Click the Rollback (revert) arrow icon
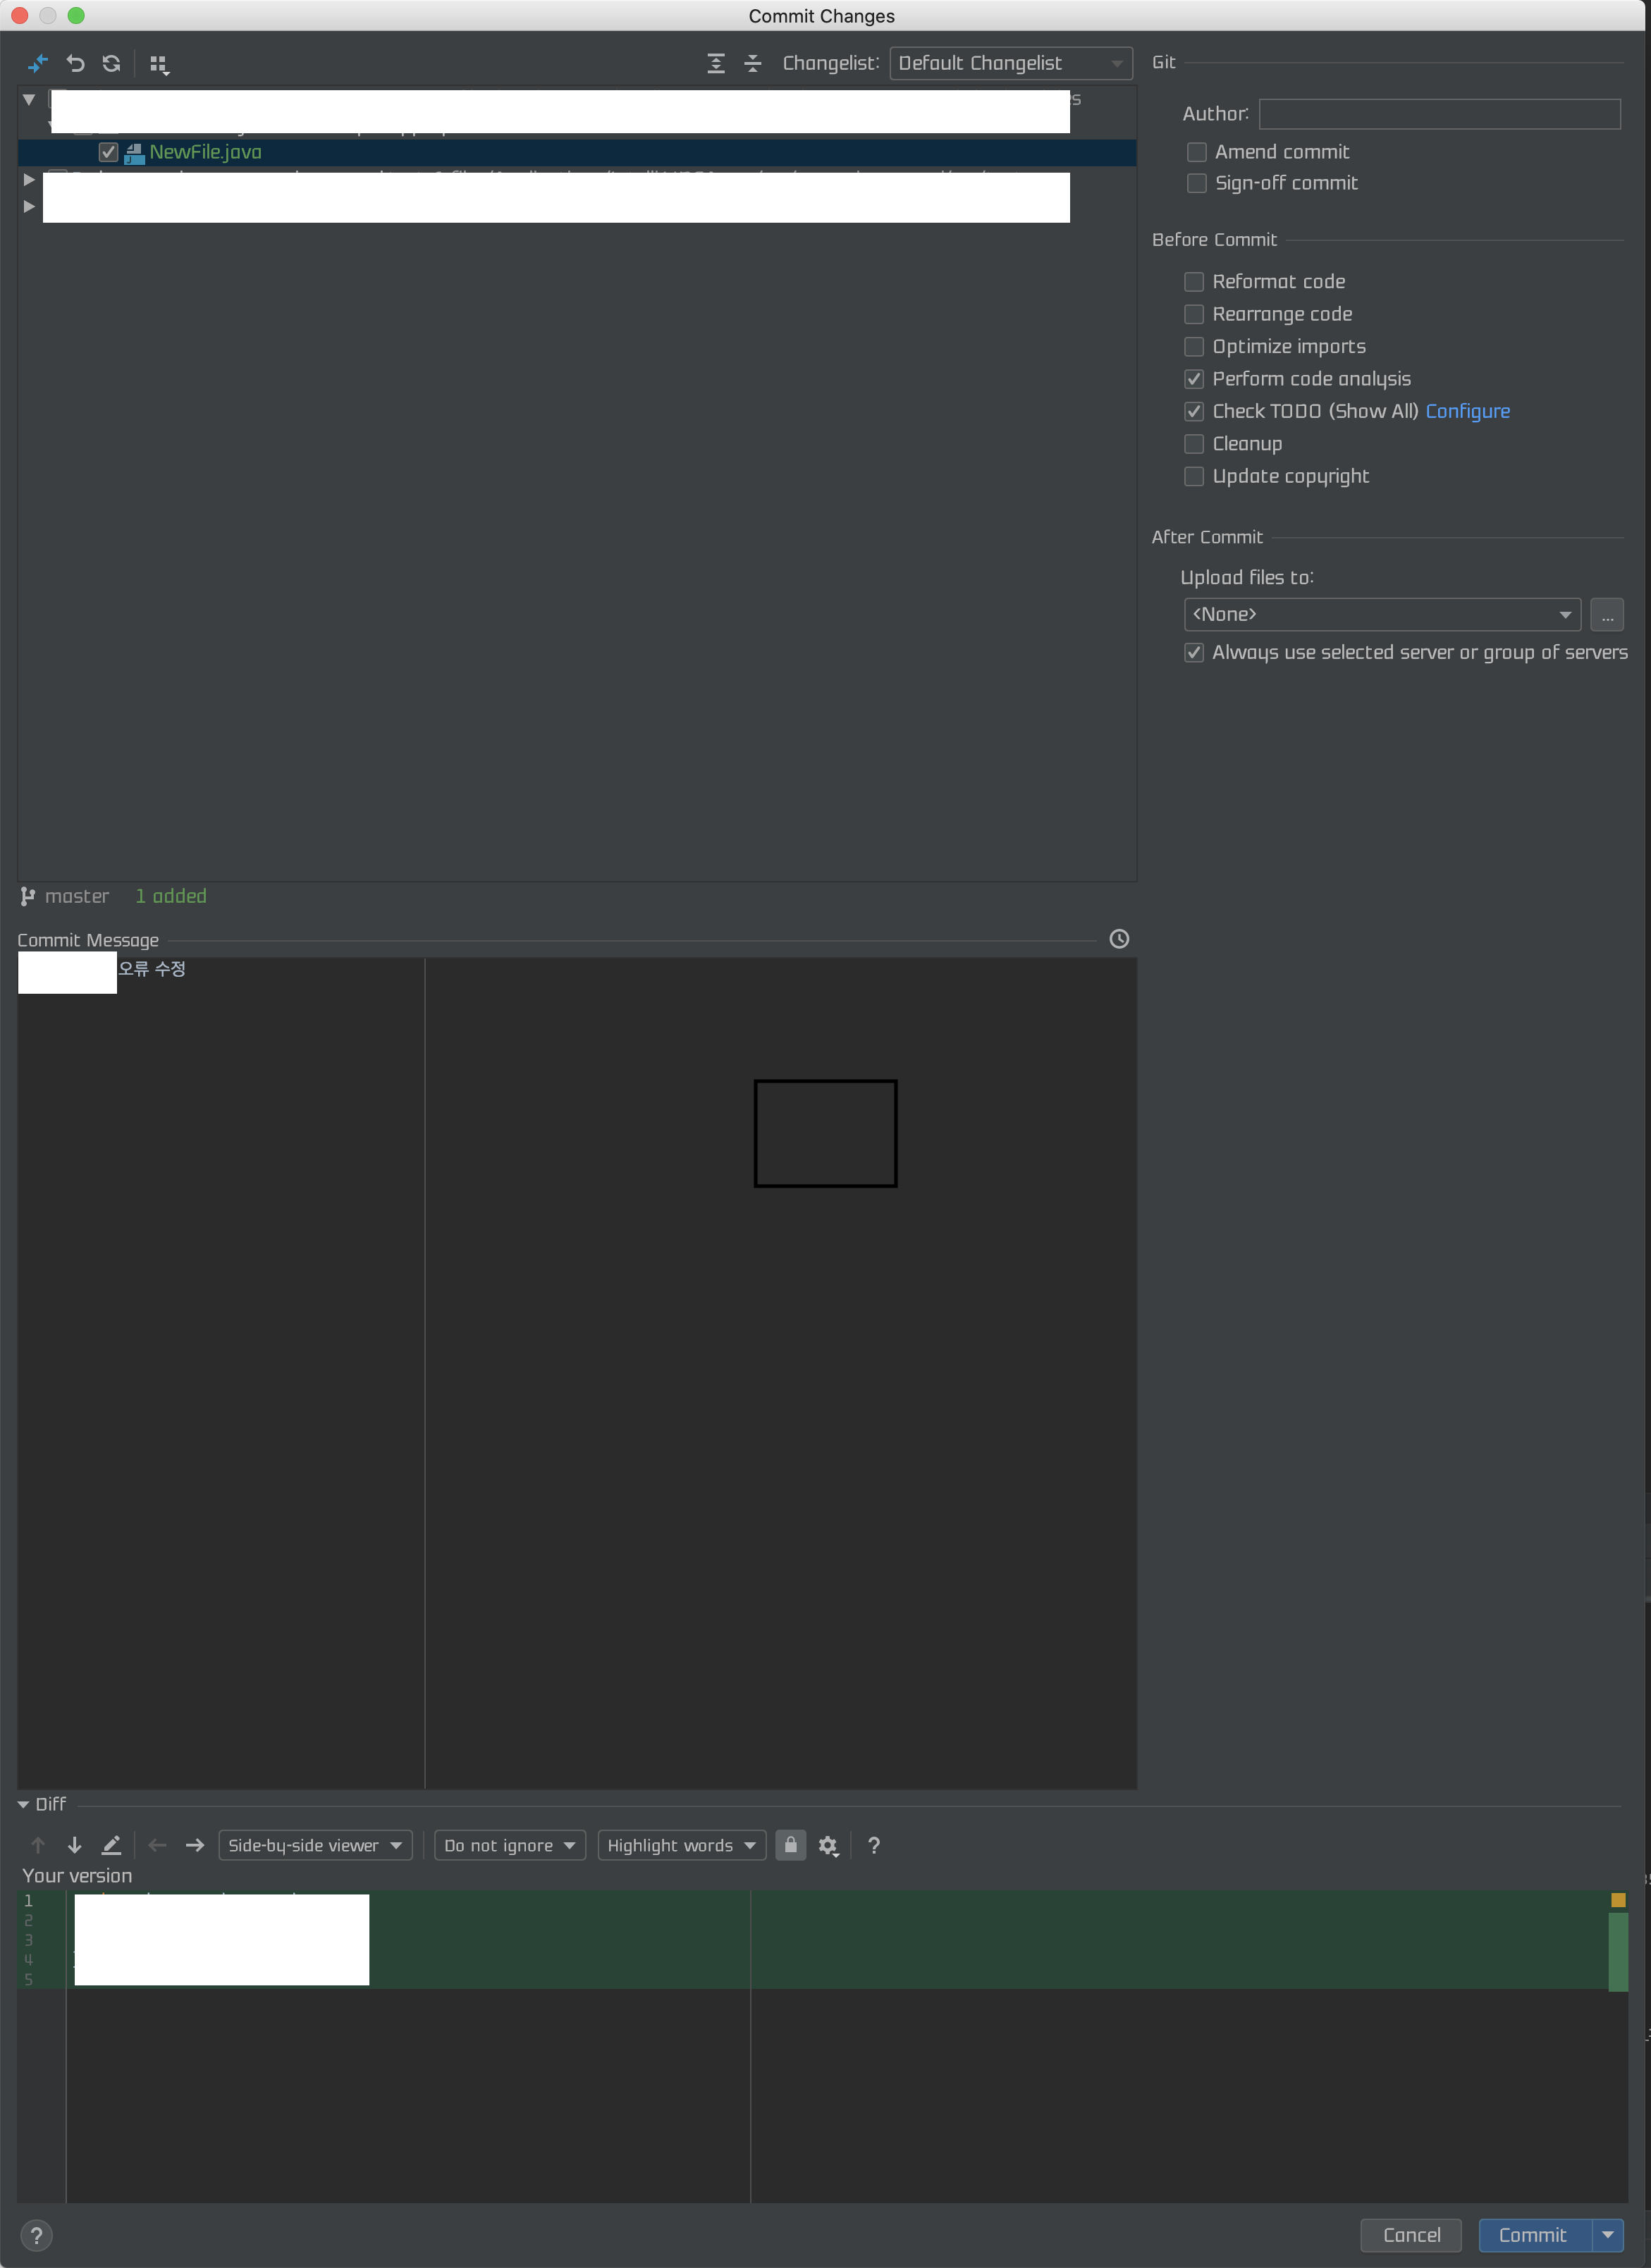1651x2268 pixels. [75, 63]
